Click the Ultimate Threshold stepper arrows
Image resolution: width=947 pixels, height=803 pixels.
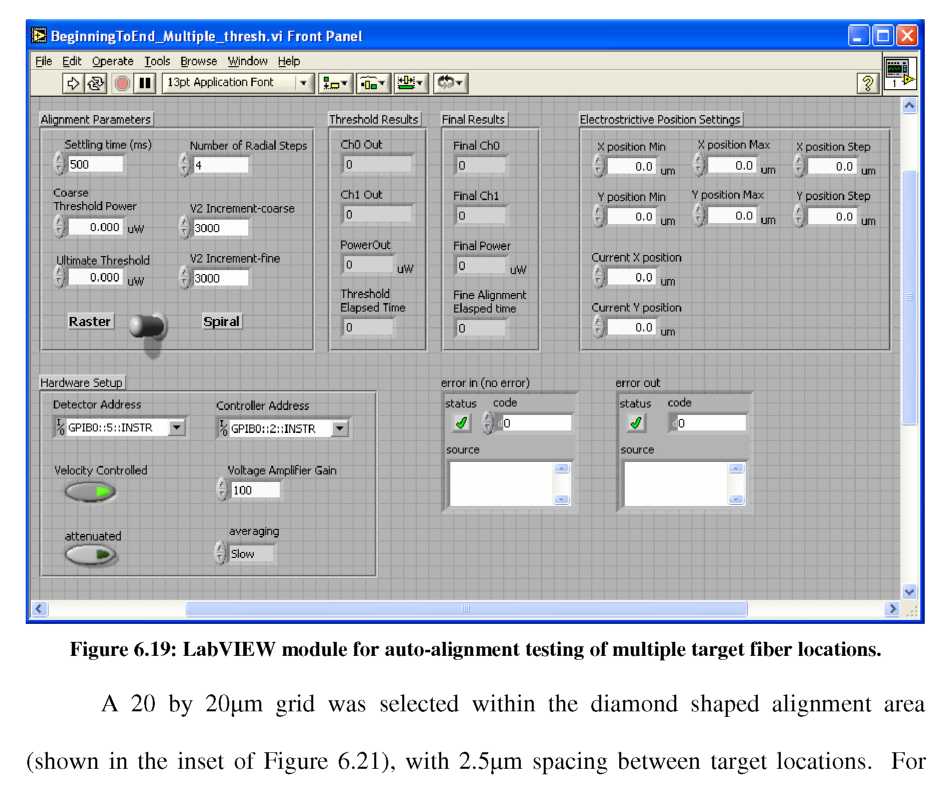(x=59, y=277)
